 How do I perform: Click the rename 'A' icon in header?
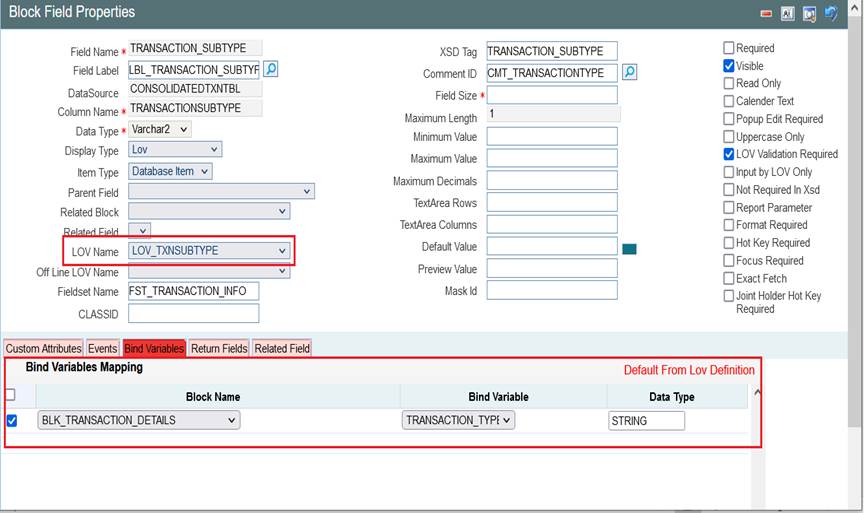[787, 14]
